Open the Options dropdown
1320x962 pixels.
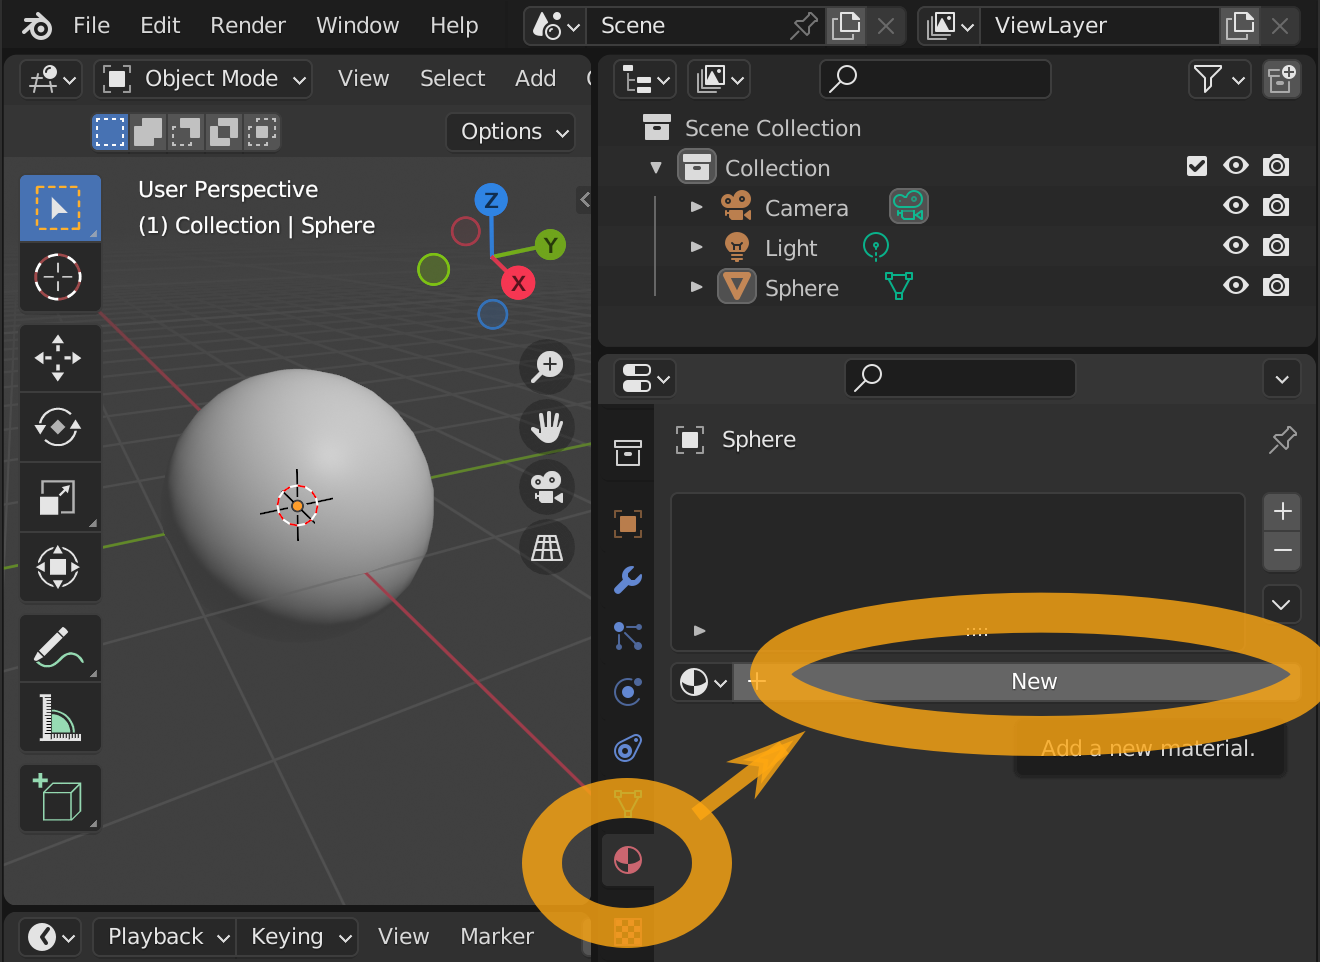pos(511,132)
